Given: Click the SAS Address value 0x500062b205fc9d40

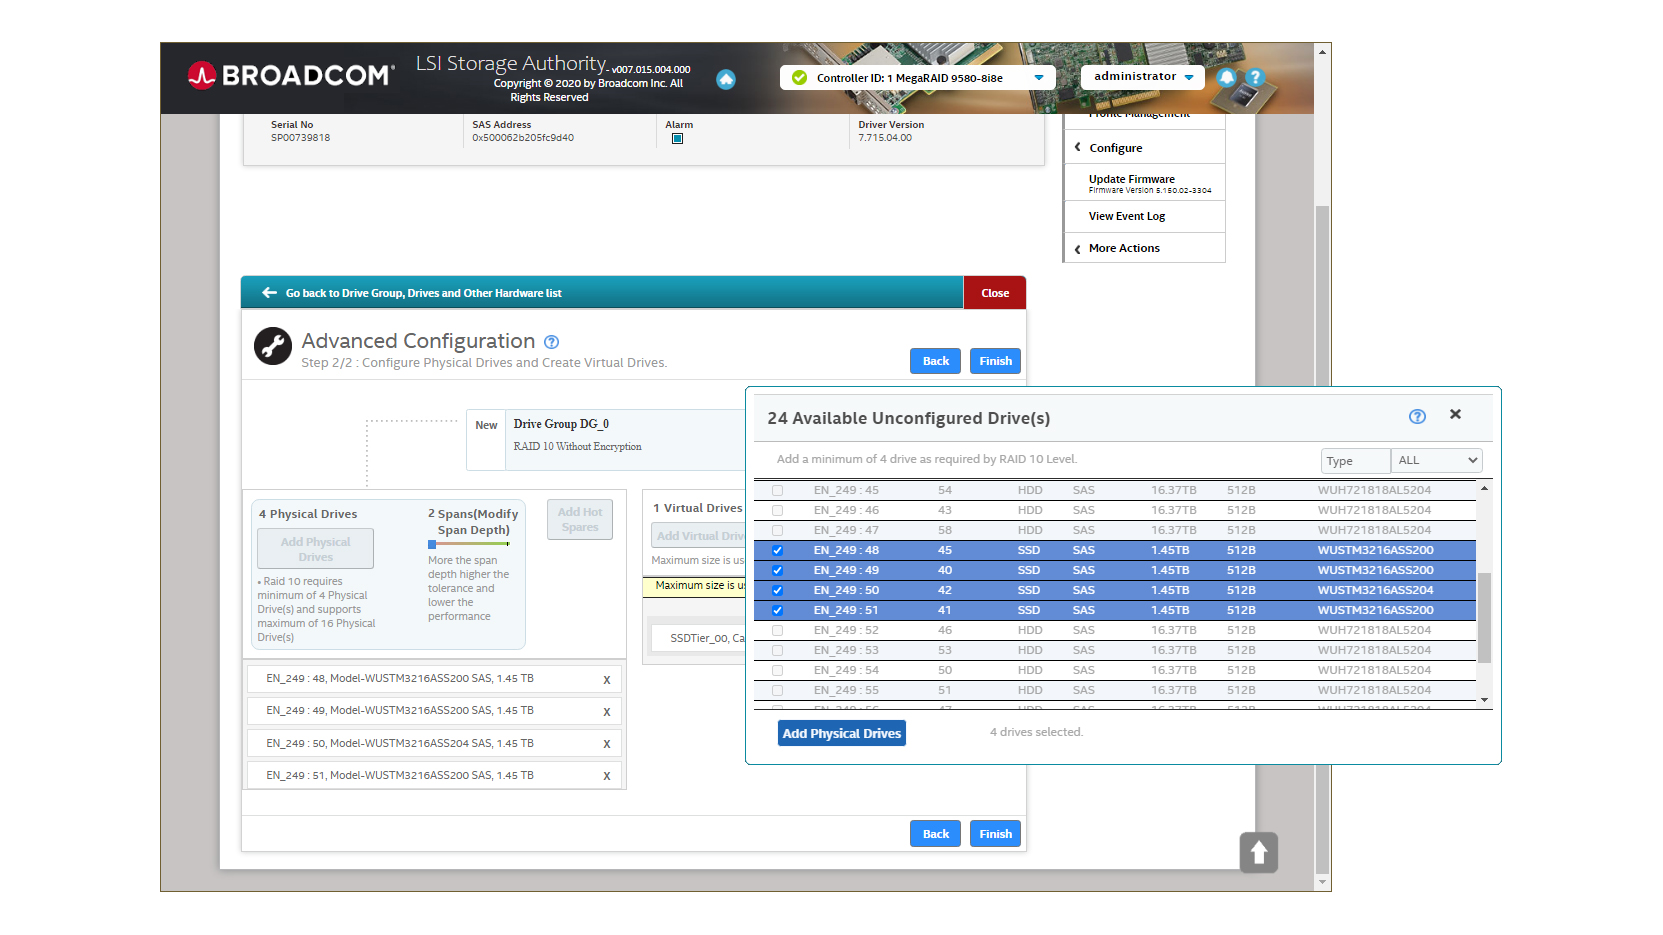Looking at the screenshot, I should pos(523,138).
